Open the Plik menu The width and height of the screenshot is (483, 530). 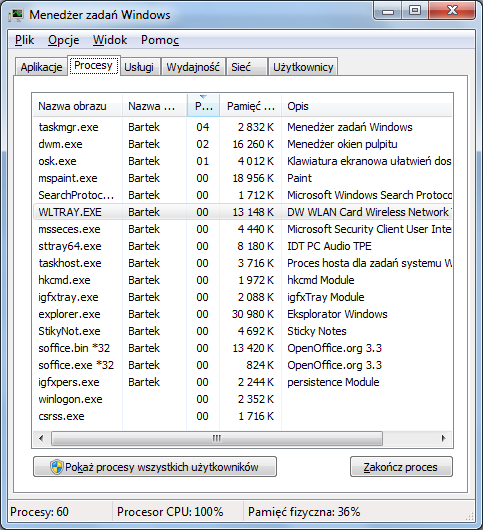pos(24,40)
